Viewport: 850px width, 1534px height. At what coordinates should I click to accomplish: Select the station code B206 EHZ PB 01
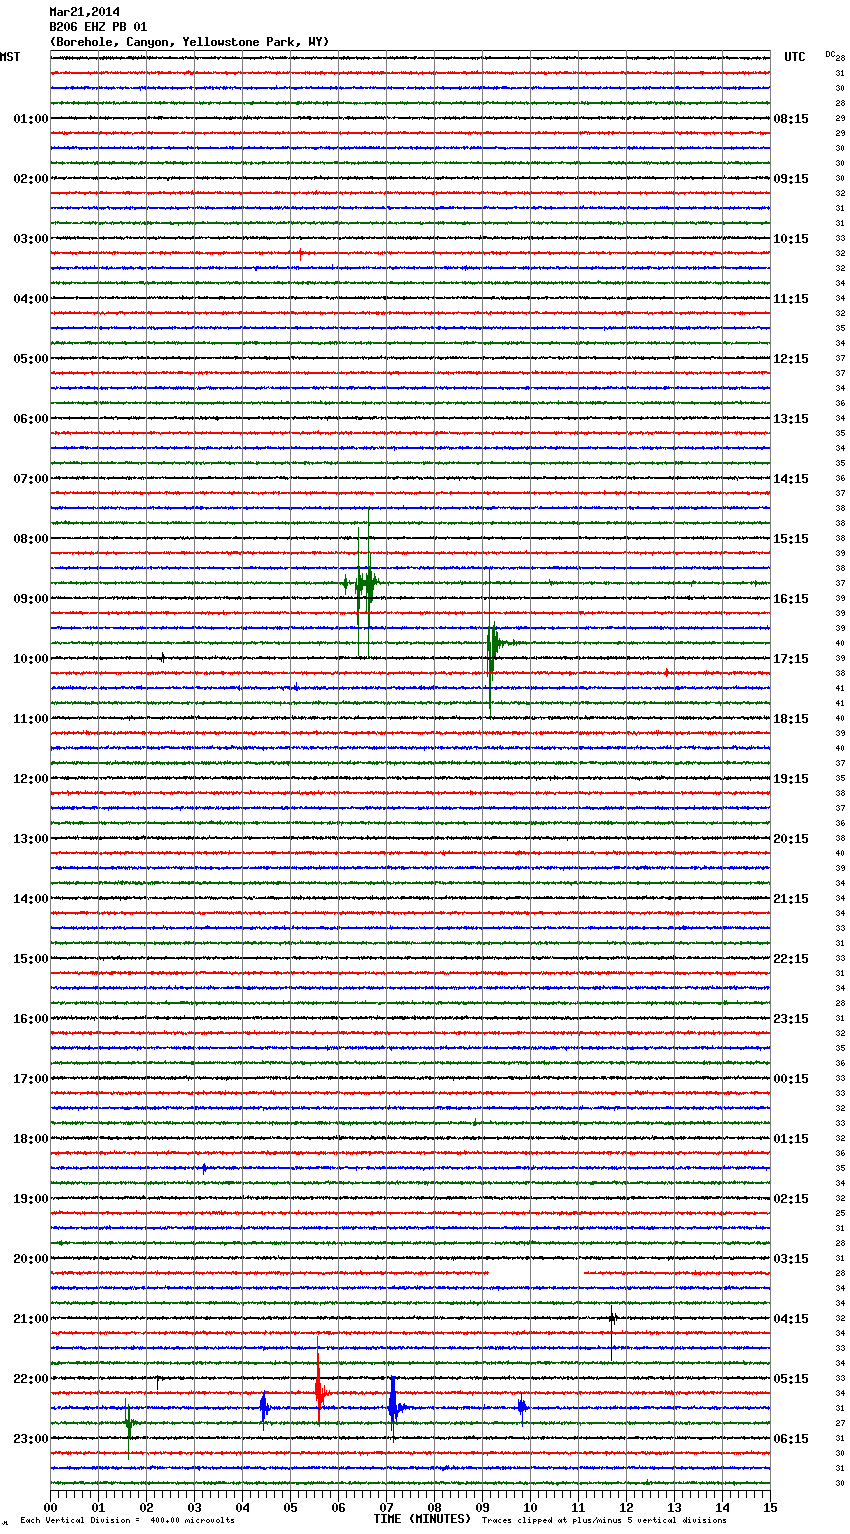98,27
